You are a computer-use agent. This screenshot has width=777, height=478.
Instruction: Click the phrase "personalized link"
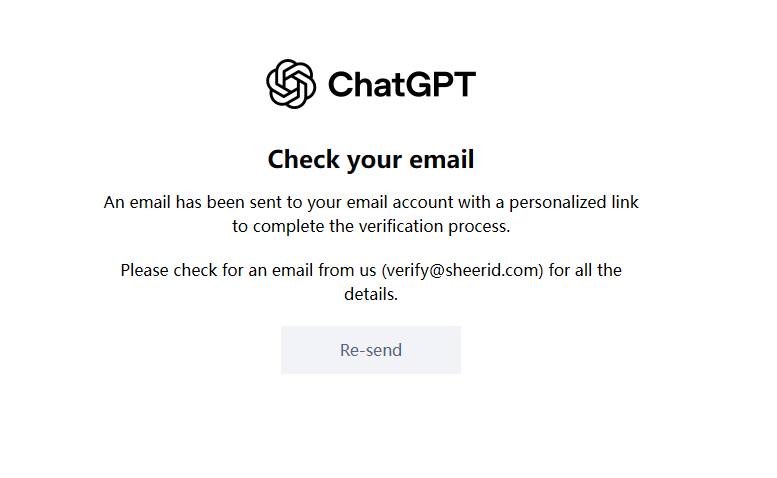[x=574, y=203]
